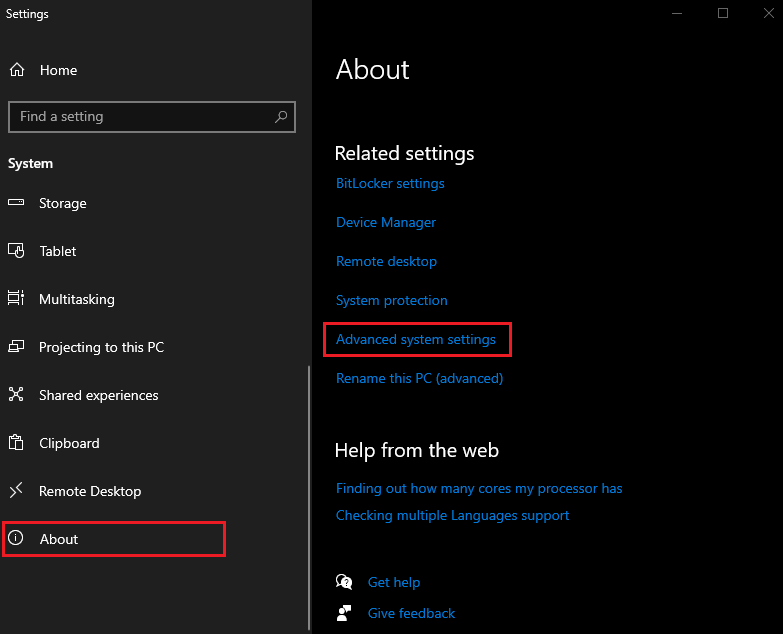The image size is (783, 634).
Task: Click the Multitasking icon
Action: click(16, 298)
